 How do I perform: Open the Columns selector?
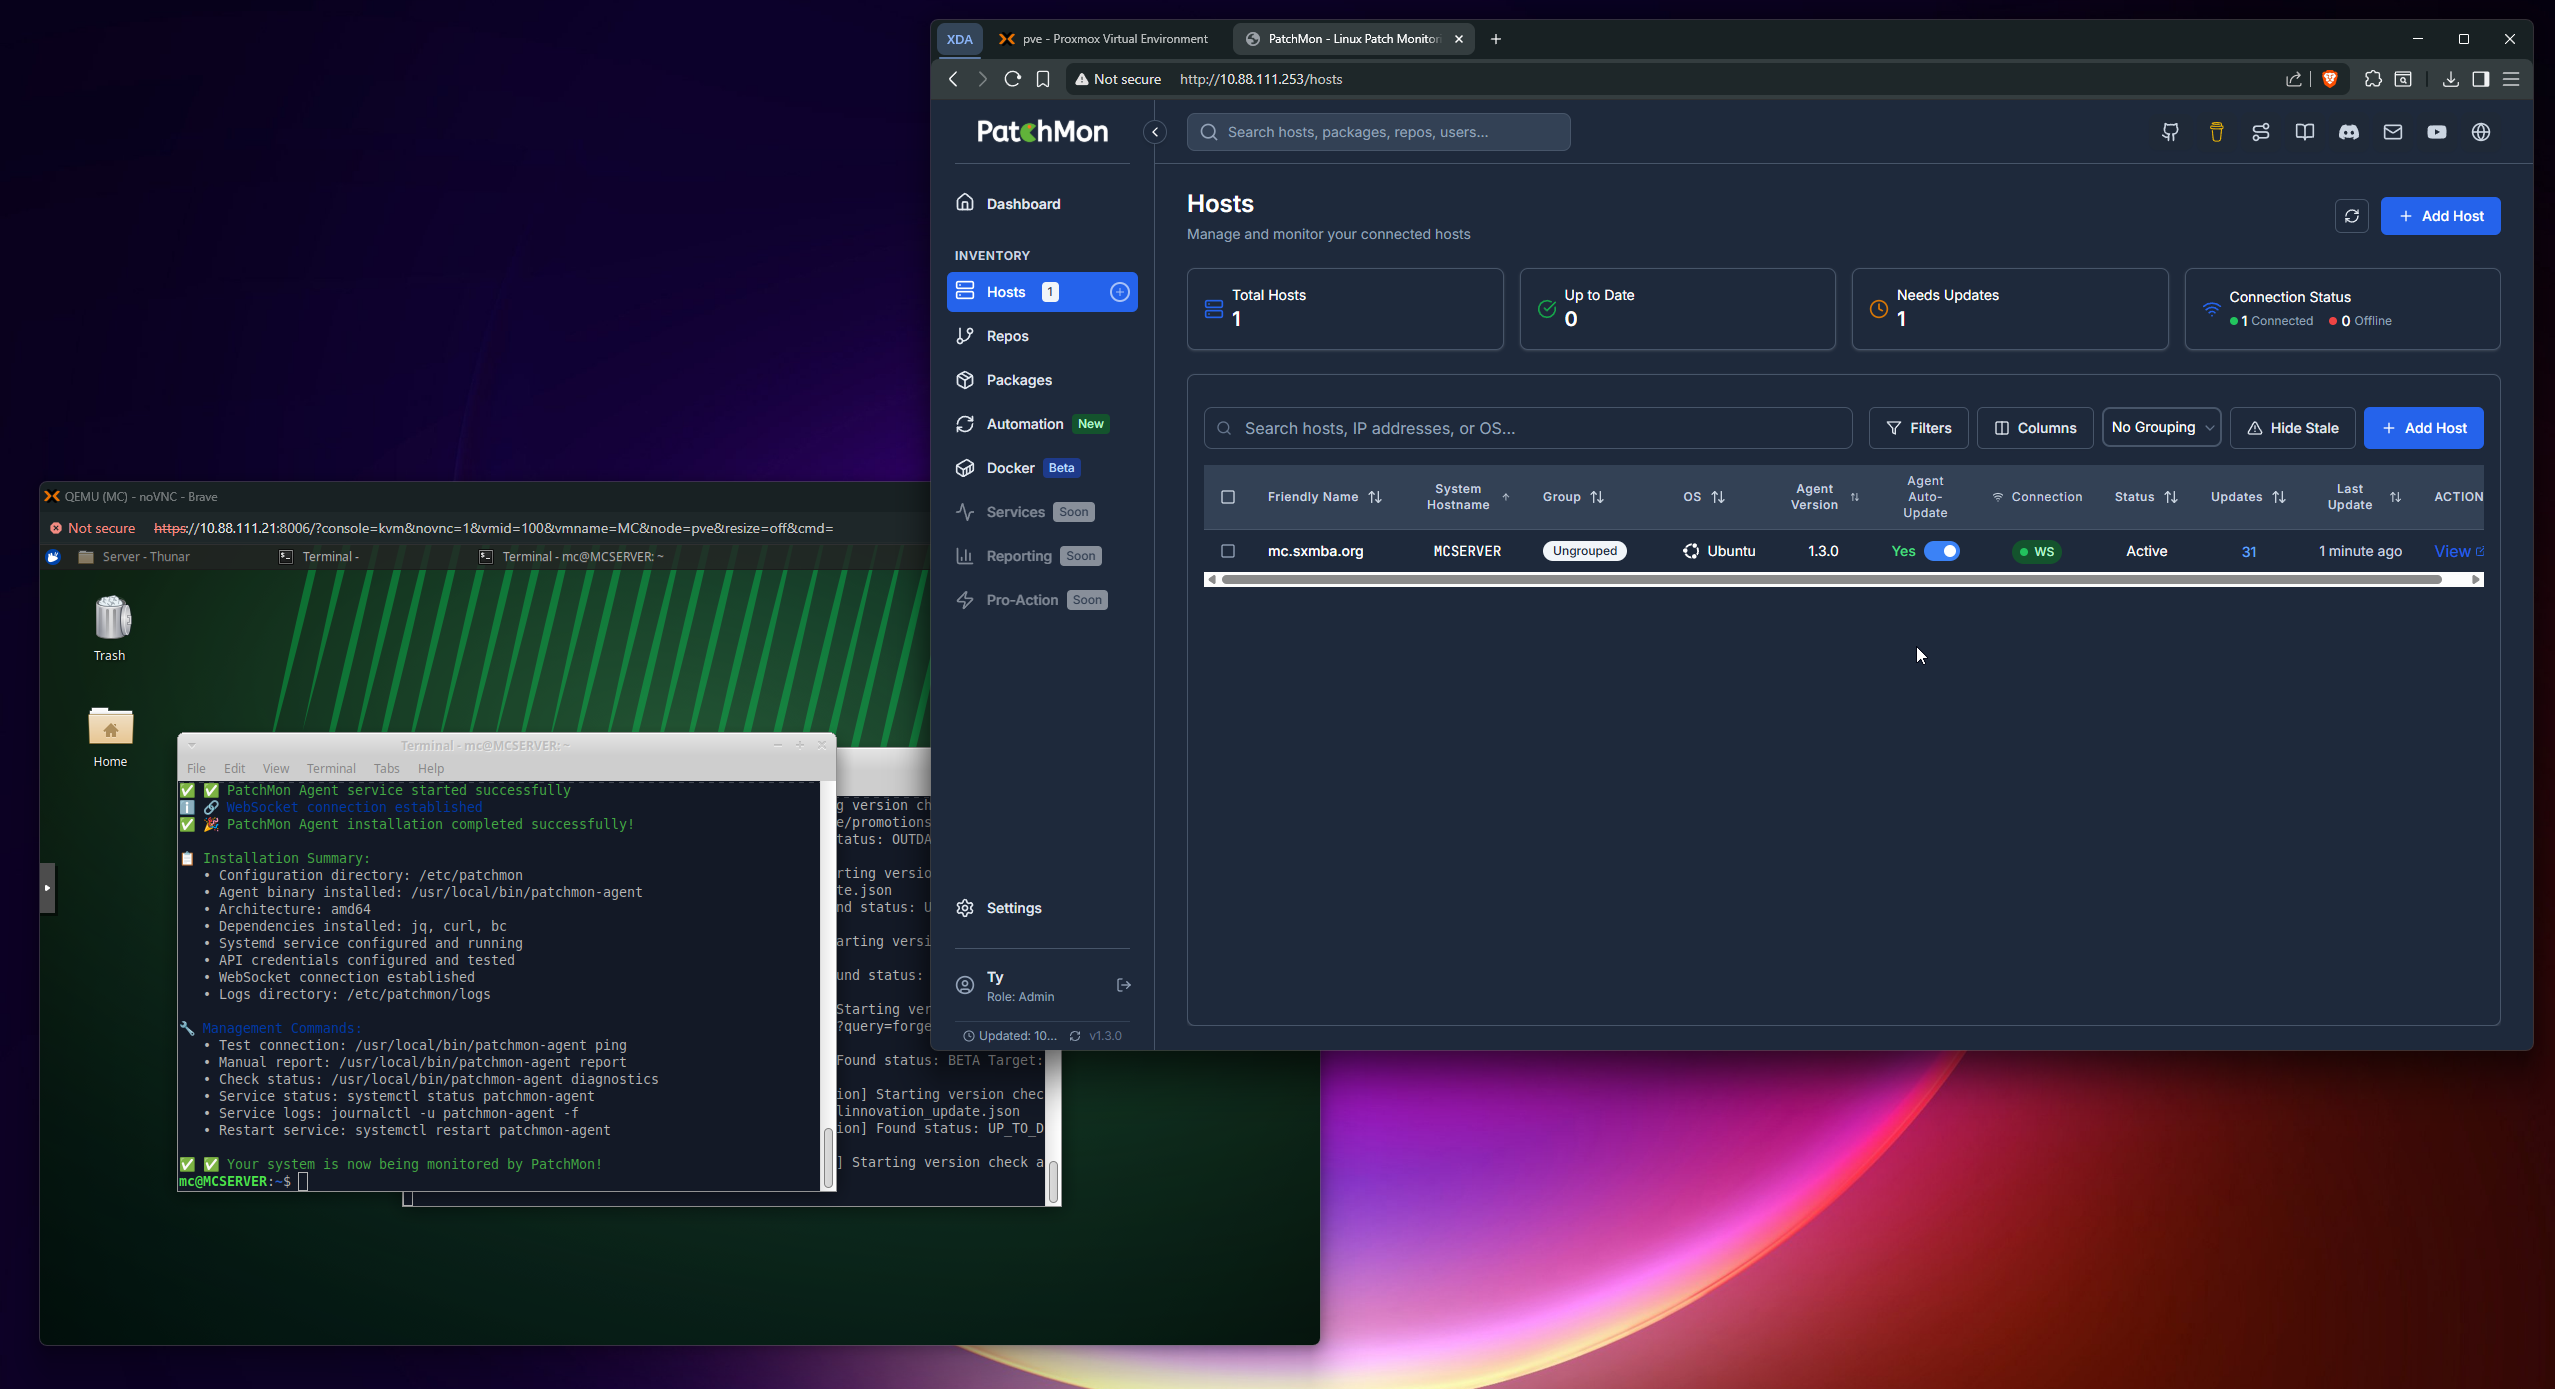coord(2034,428)
